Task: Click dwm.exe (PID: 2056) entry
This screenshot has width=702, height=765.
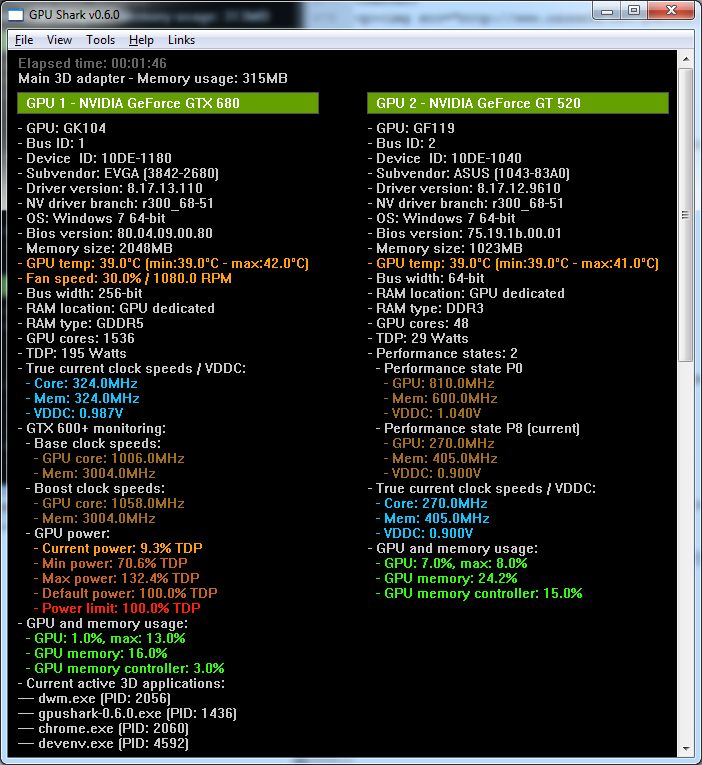Action: pyautogui.click(x=95, y=699)
